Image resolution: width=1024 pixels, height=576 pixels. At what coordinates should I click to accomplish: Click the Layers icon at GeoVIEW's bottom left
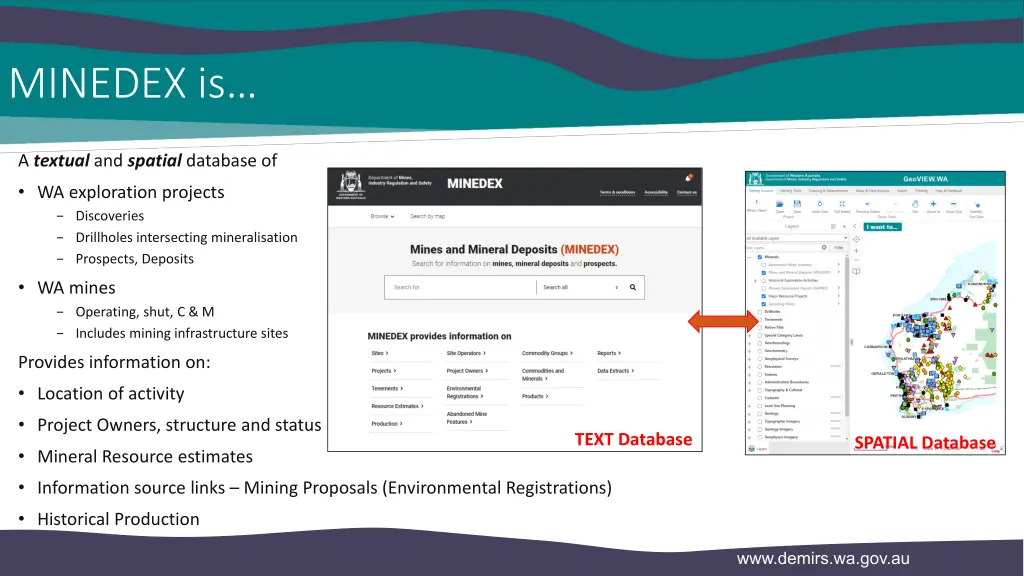(x=752, y=449)
